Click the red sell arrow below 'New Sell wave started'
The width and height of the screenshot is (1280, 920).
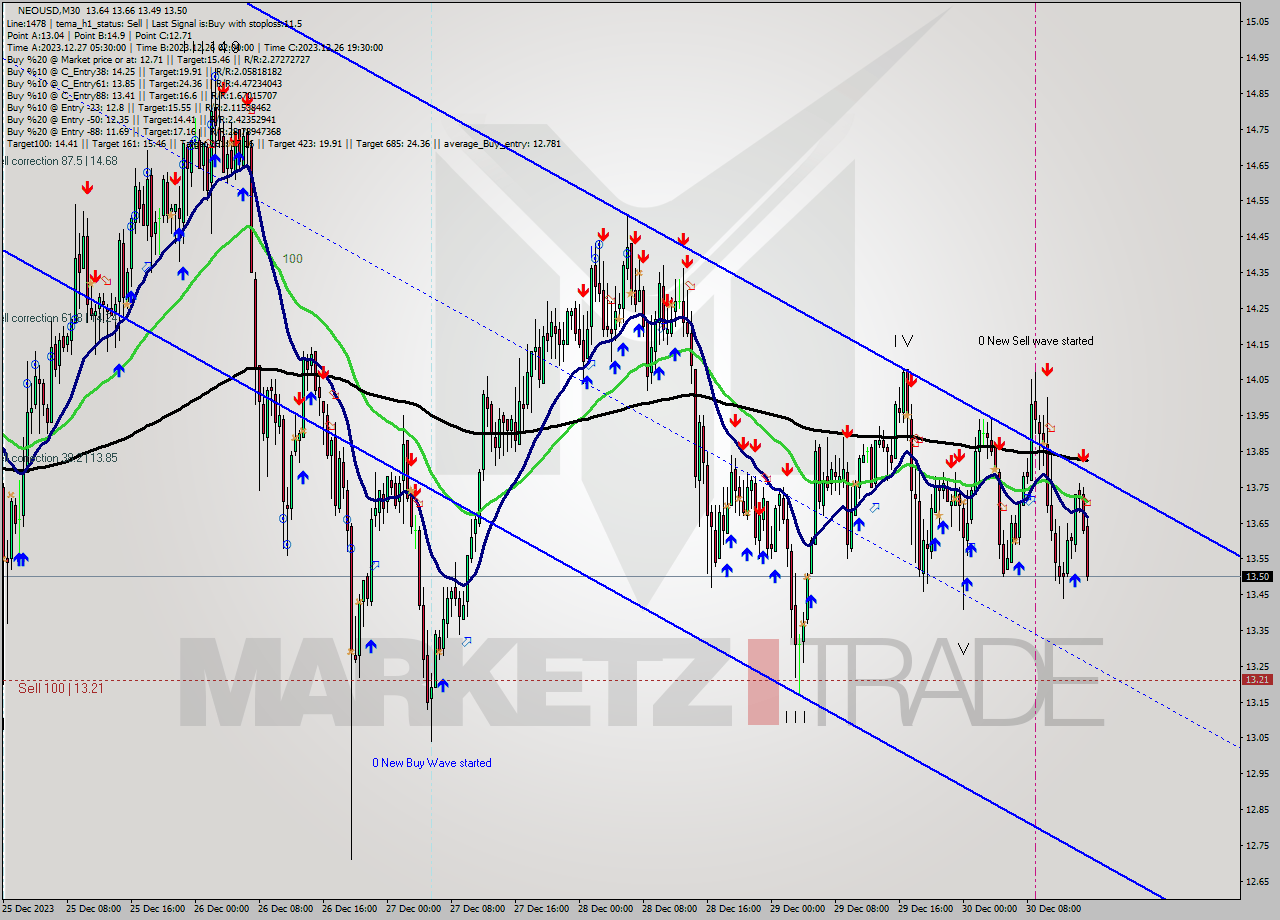(x=1046, y=369)
